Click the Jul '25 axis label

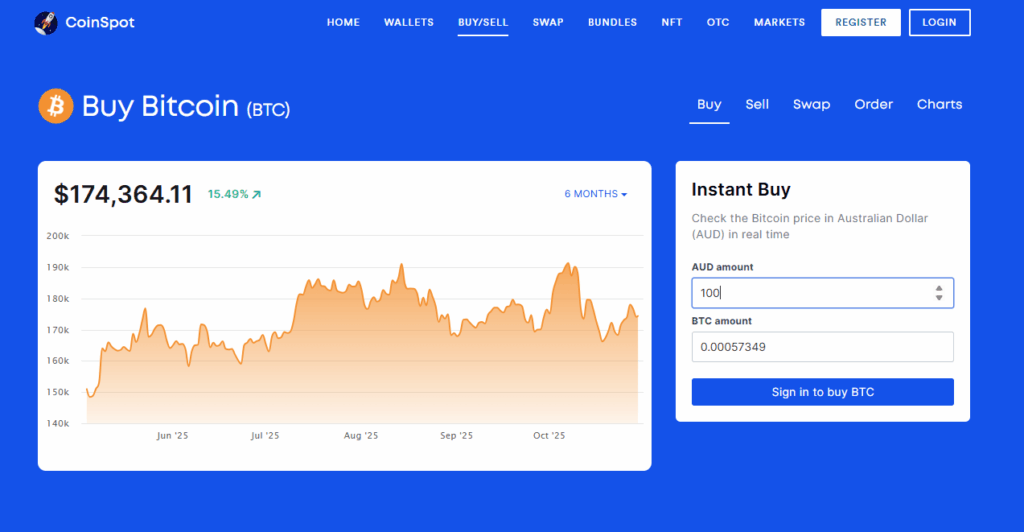264,435
